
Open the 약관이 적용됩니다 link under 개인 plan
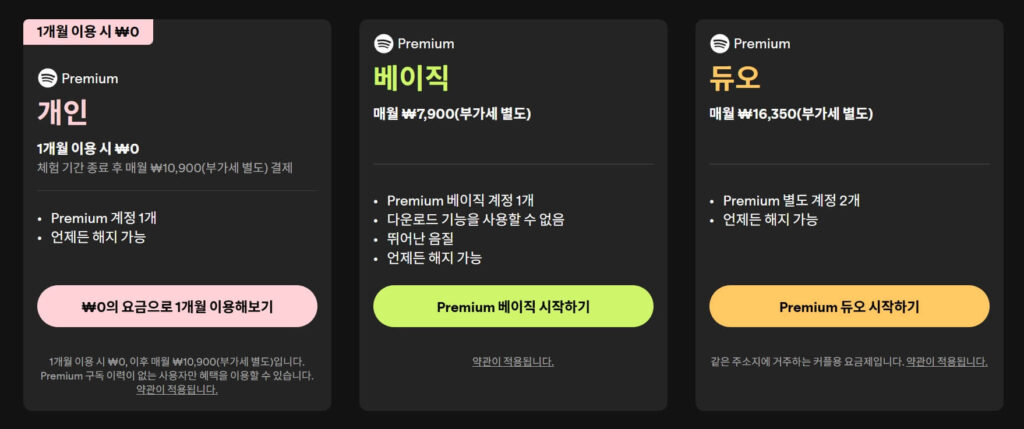click(177, 389)
